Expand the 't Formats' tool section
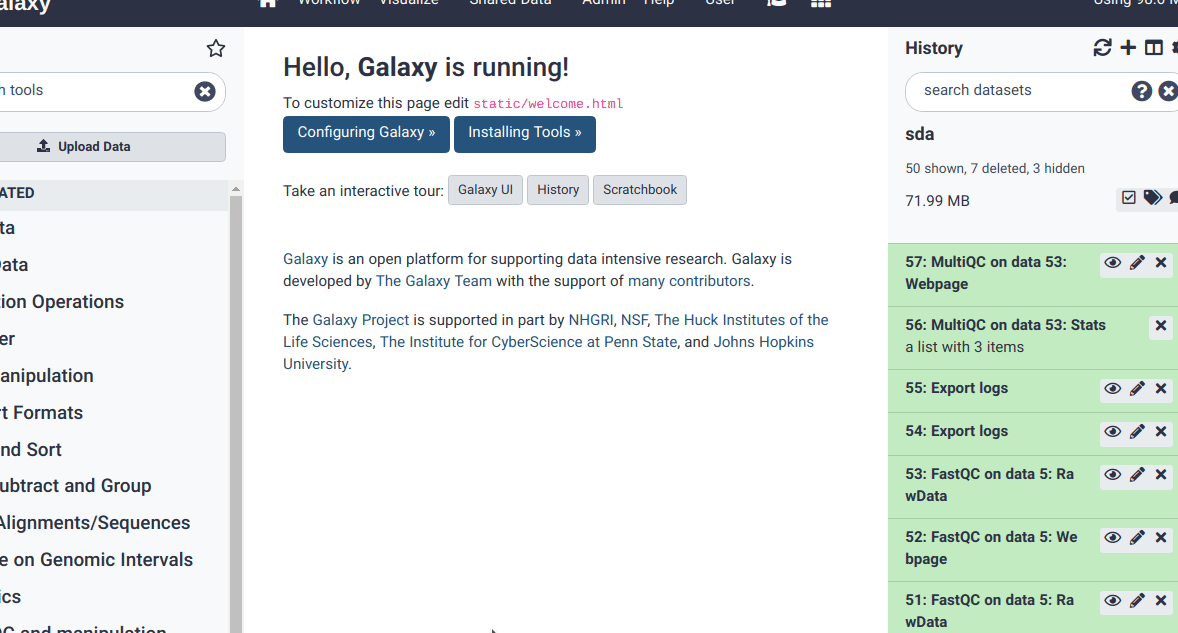The image size is (1178, 633). click(x=41, y=412)
